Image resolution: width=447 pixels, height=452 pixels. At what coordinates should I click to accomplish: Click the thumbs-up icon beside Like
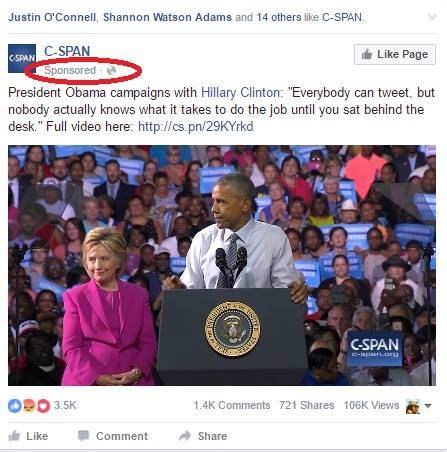pyautogui.click(x=14, y=436)
